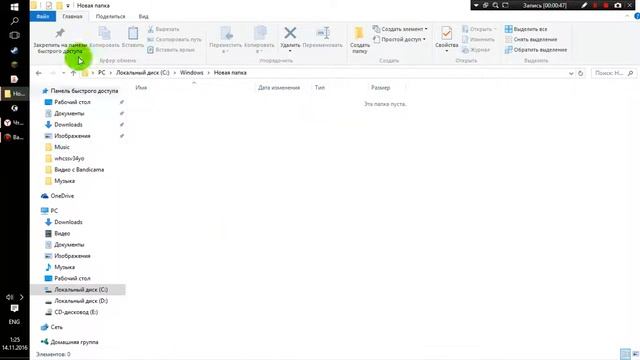
Task: Select the whcssv34yo folder
Action: [x=69, y=158]
